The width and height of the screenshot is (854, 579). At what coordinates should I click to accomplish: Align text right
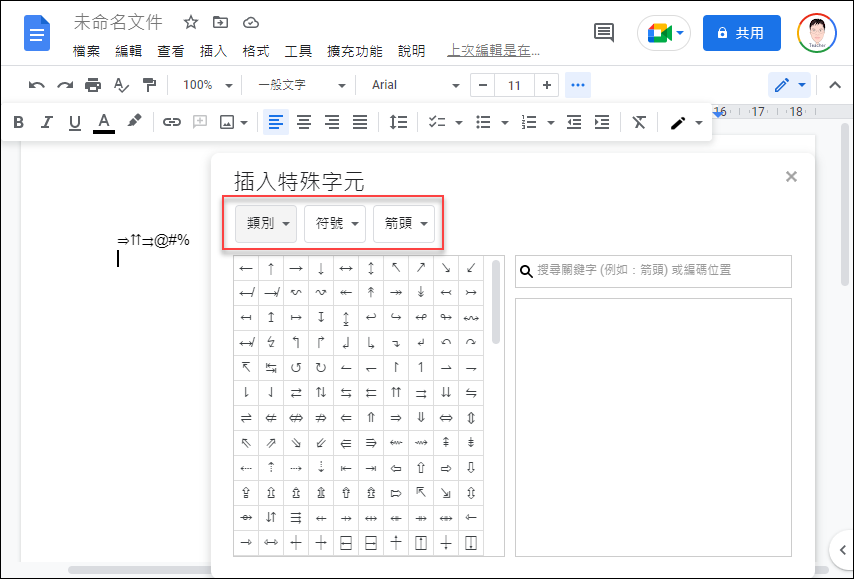point(332,122)
